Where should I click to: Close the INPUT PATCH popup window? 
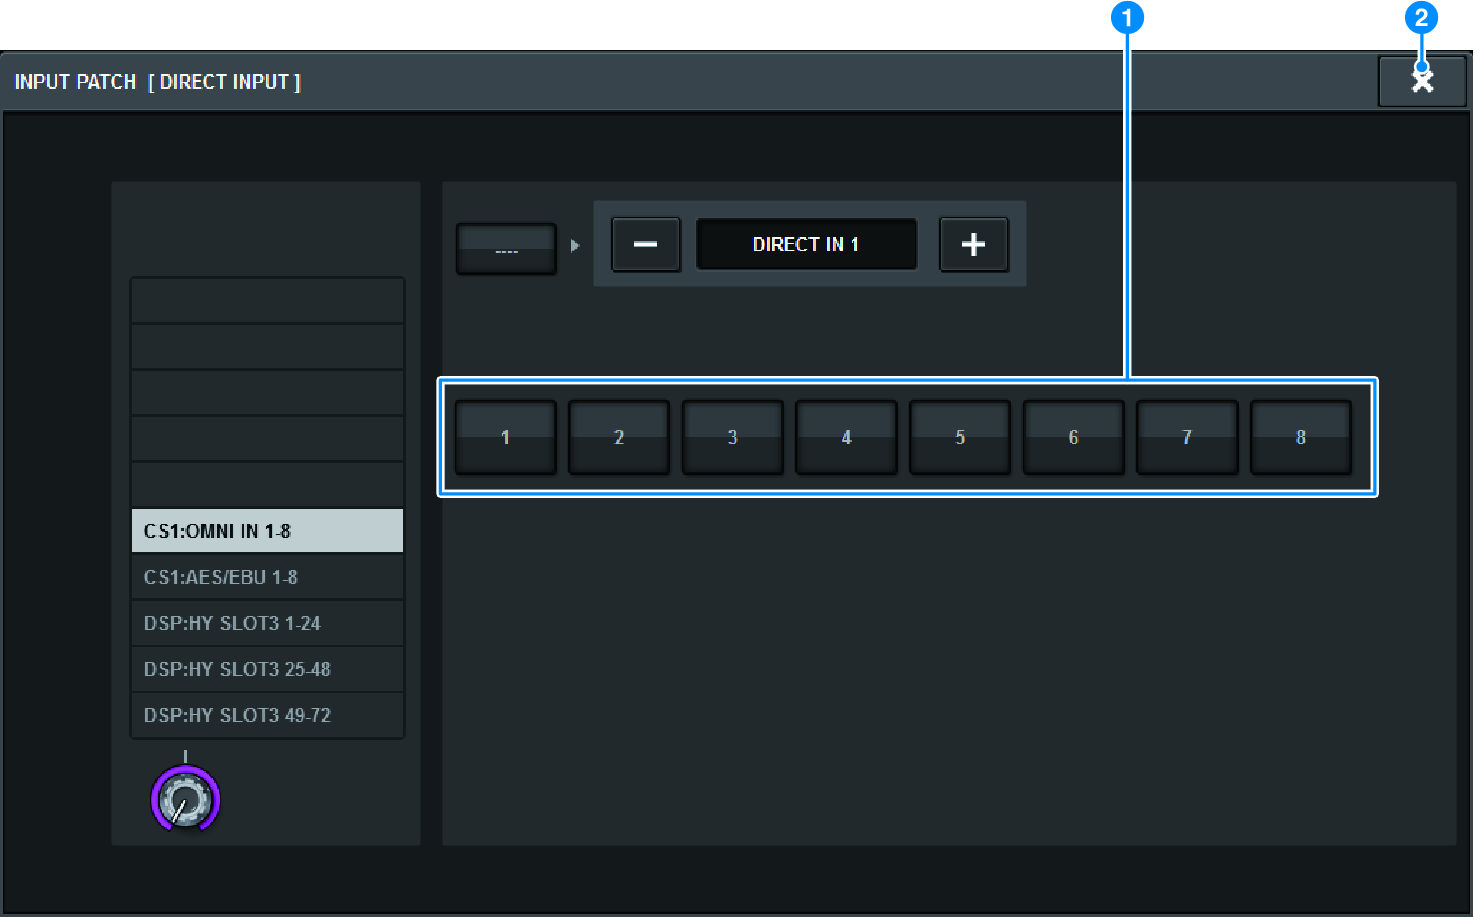point(1421,81)
